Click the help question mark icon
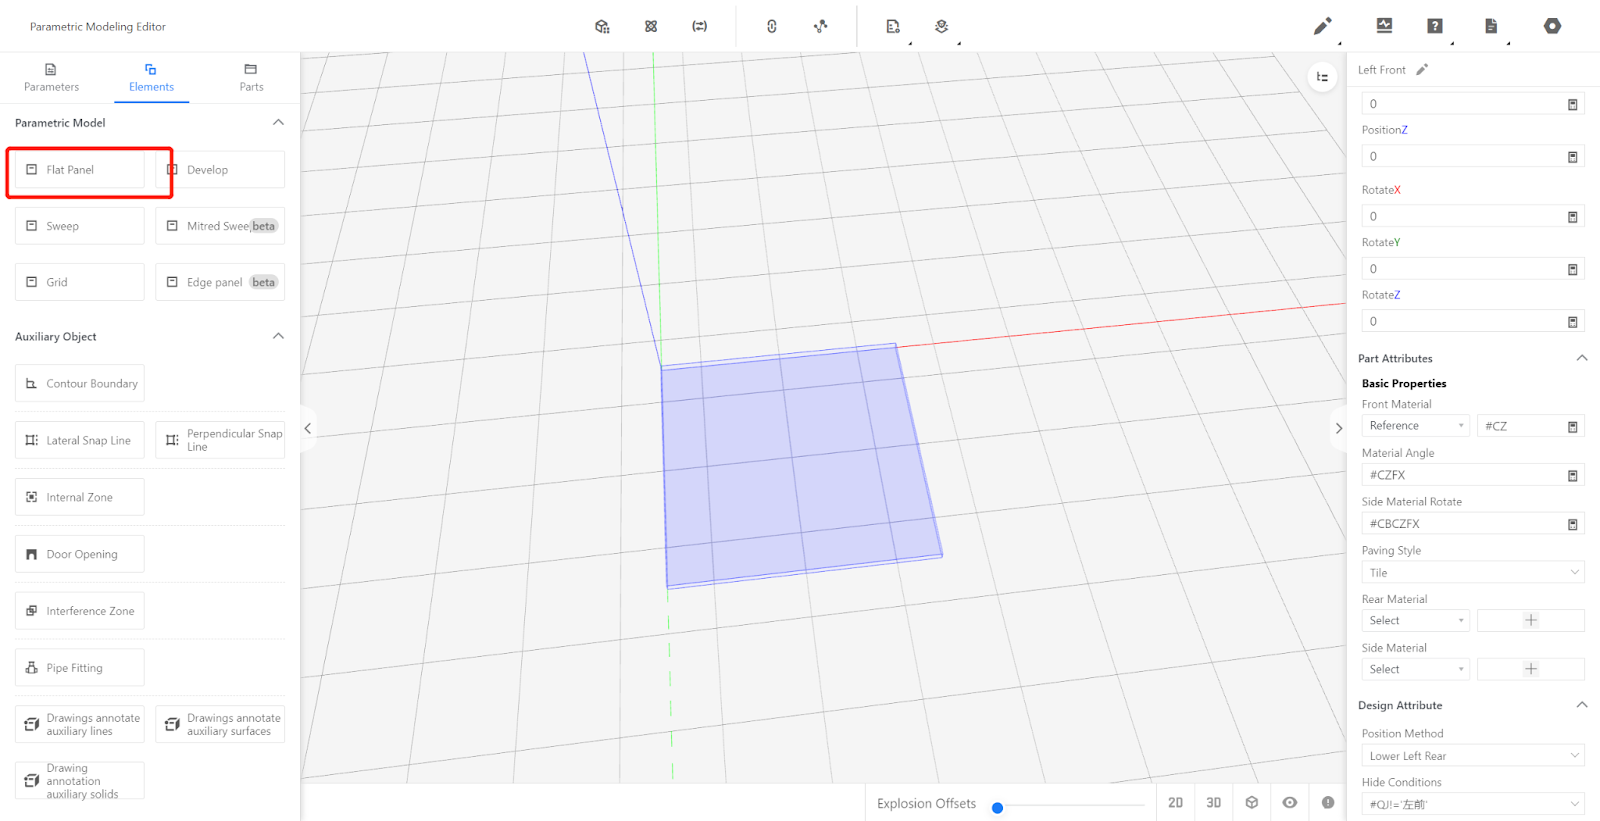1600x821 pixels. click(x=1435, y=26)
